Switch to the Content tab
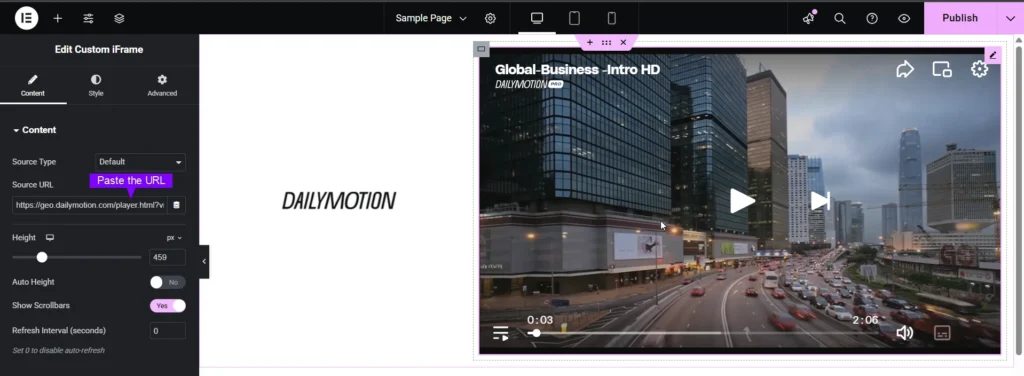1024x376 pixels. coord(33,86)
